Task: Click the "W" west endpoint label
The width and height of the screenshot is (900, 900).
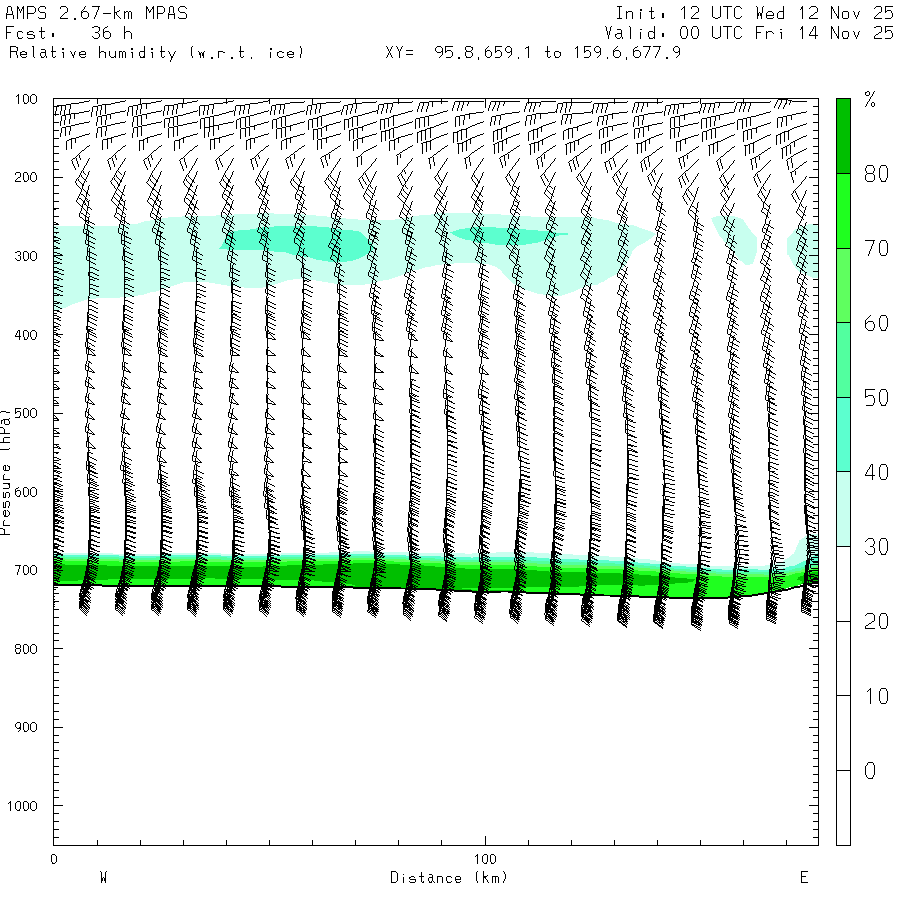Action: click(103, 878)
